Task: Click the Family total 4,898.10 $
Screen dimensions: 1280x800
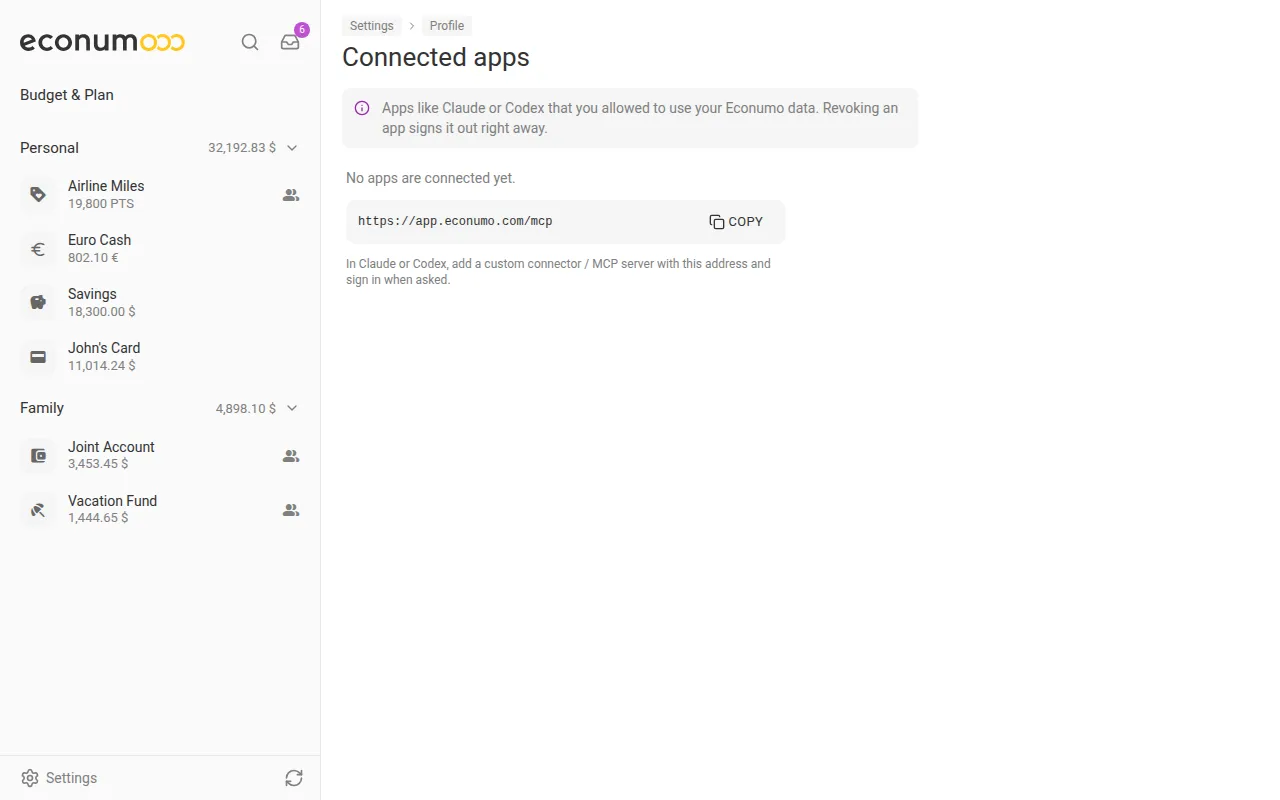Action: pyautogui.click(x=246, y=408)
